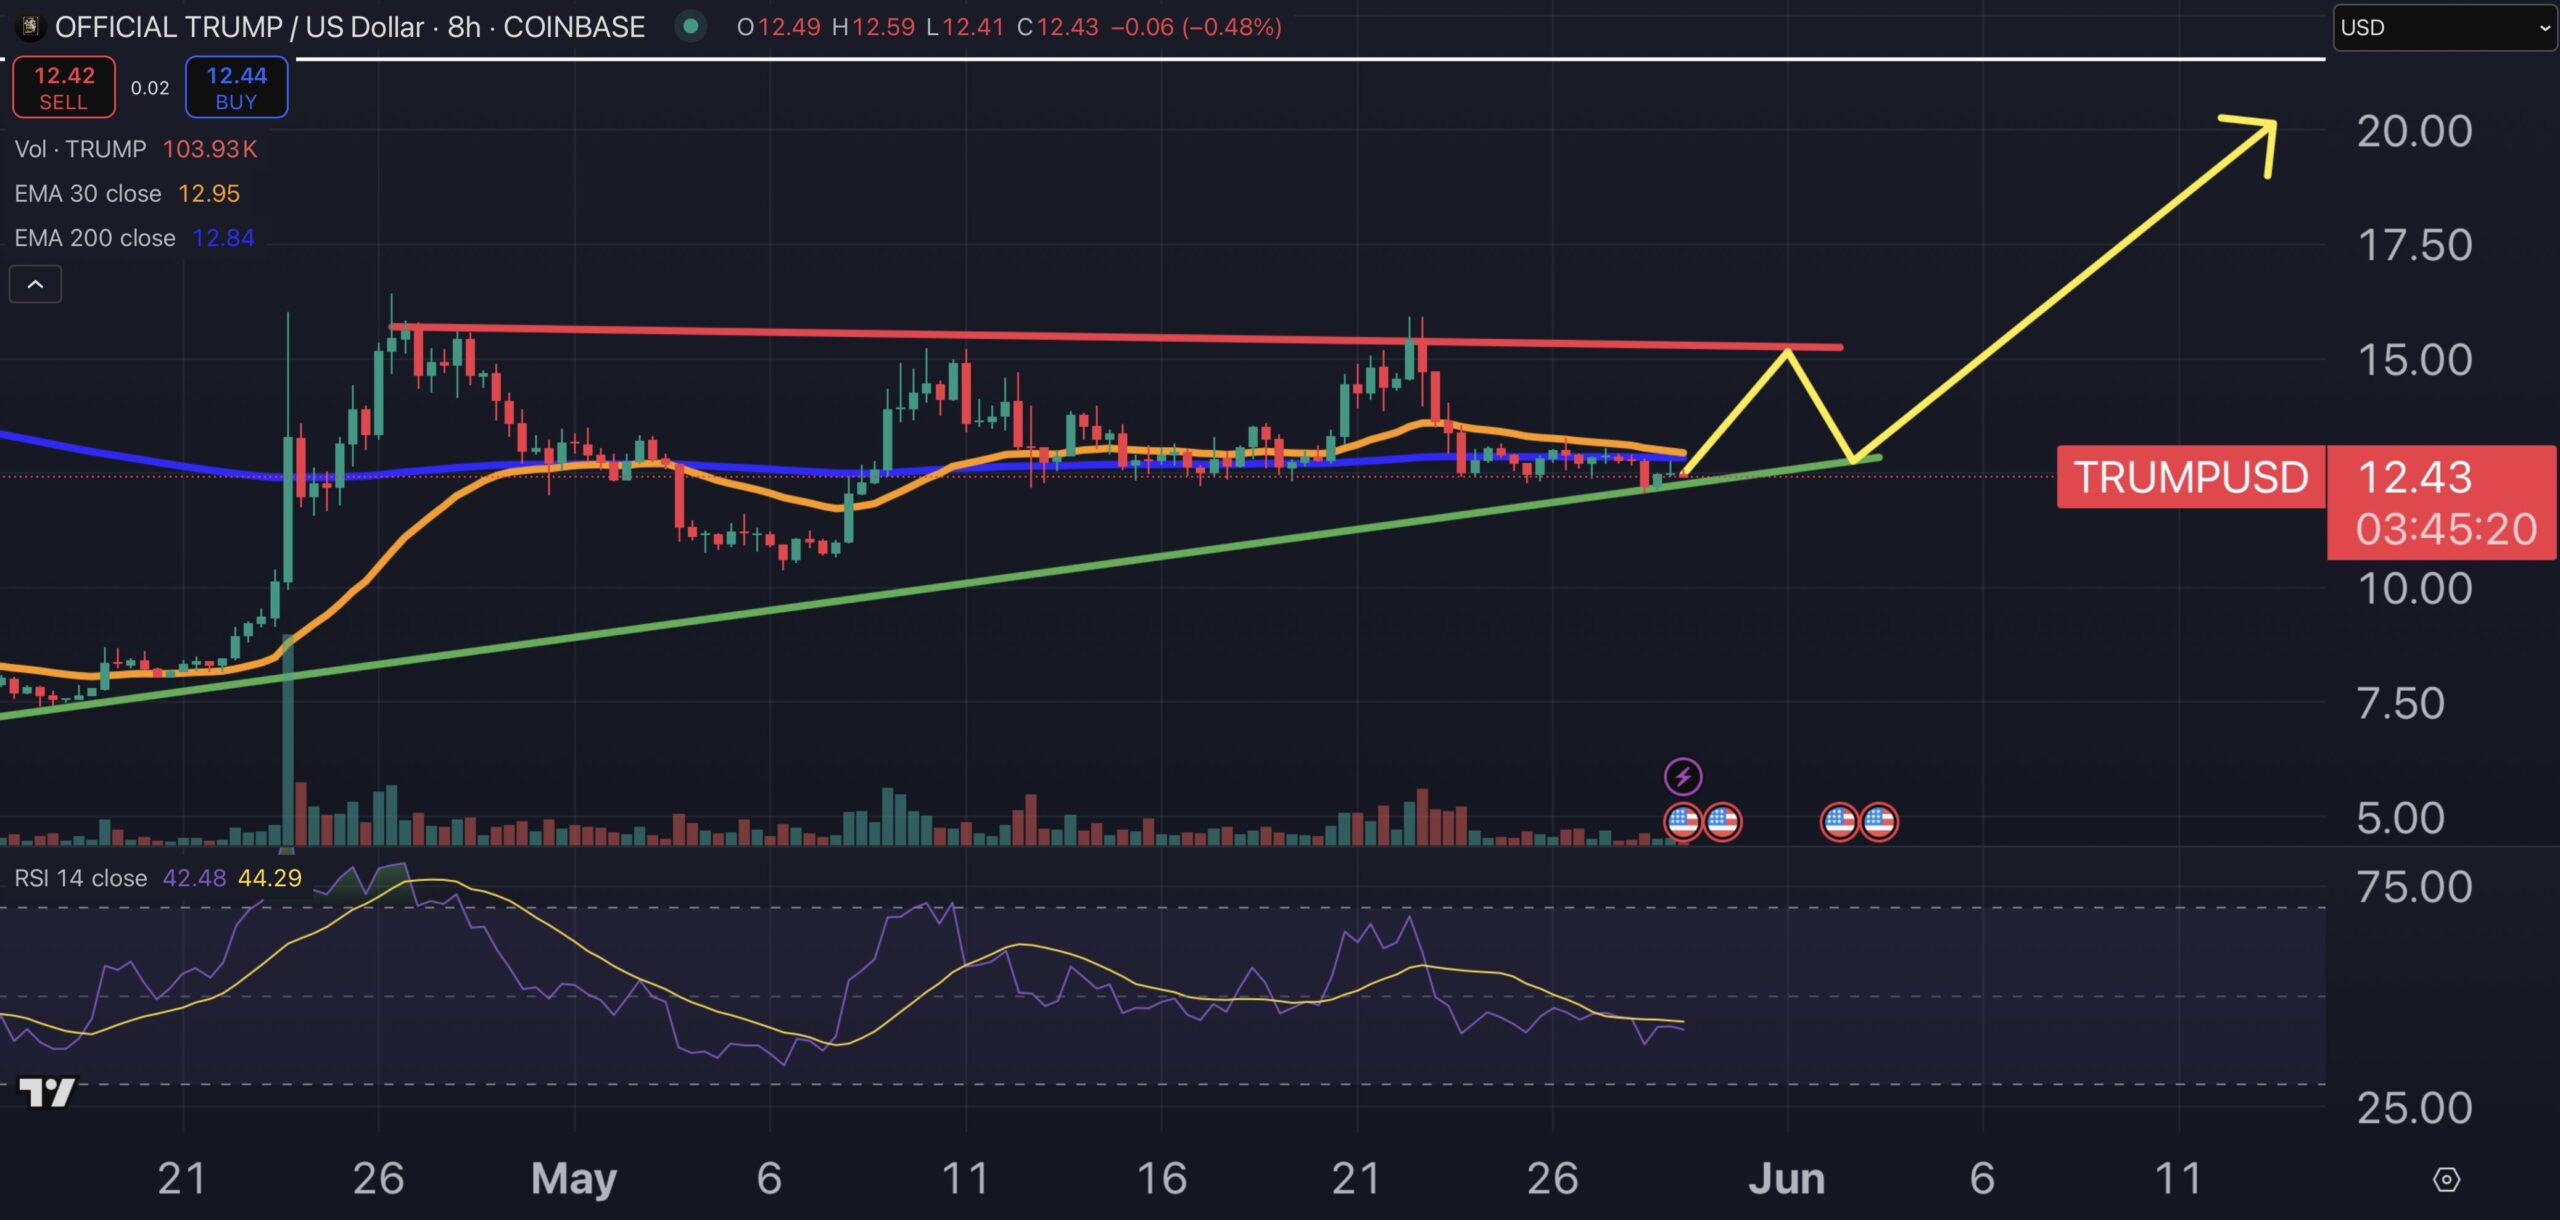Click the TRUMP coin logo icon
This screenshot has height=1220, width=2560.
coord(30,27)
